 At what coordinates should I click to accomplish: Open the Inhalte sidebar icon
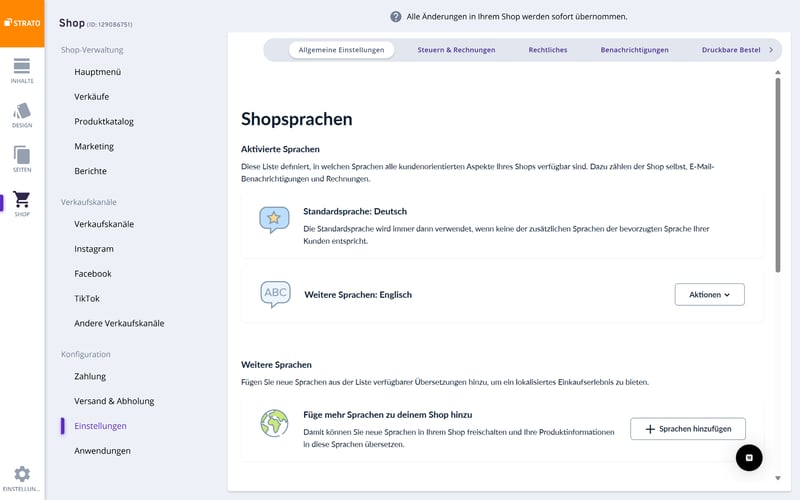(22, 69)
